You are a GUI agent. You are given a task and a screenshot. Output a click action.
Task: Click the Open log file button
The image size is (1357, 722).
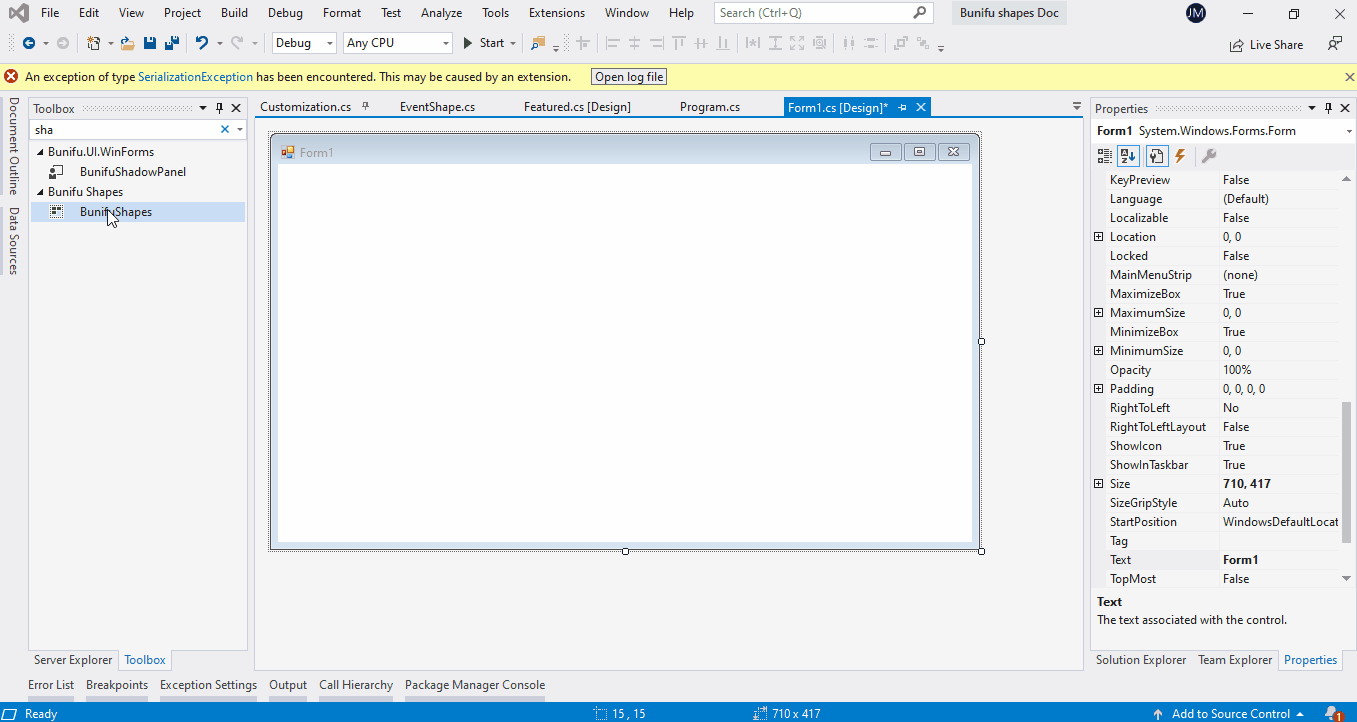pos(629,77)
